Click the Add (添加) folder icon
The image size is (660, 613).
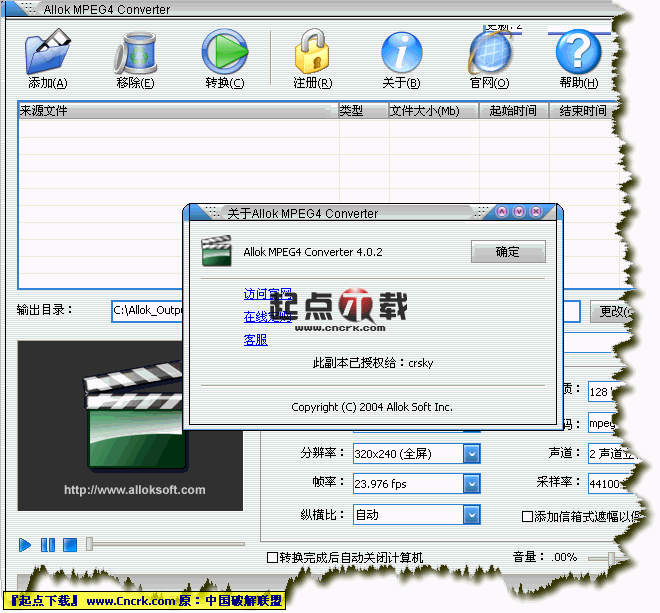pos(48,51)
